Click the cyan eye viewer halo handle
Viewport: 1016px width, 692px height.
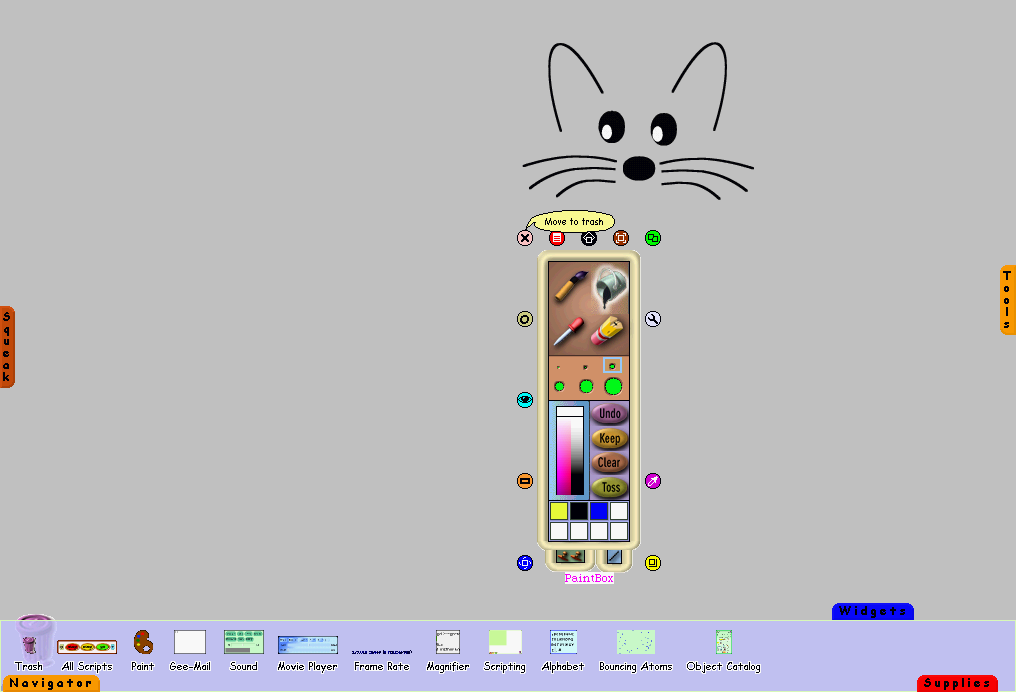(x=525, y=400)
